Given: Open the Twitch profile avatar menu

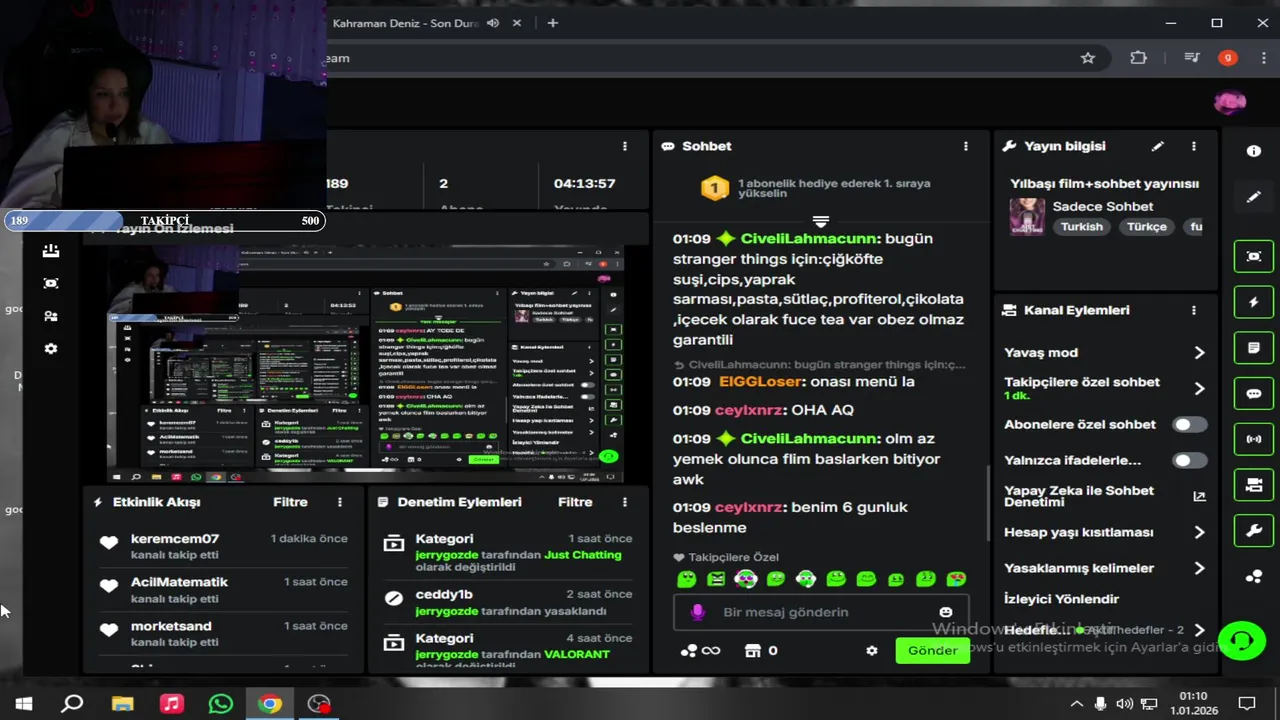Looking at the screenshot, I should tap(1230, 102).
